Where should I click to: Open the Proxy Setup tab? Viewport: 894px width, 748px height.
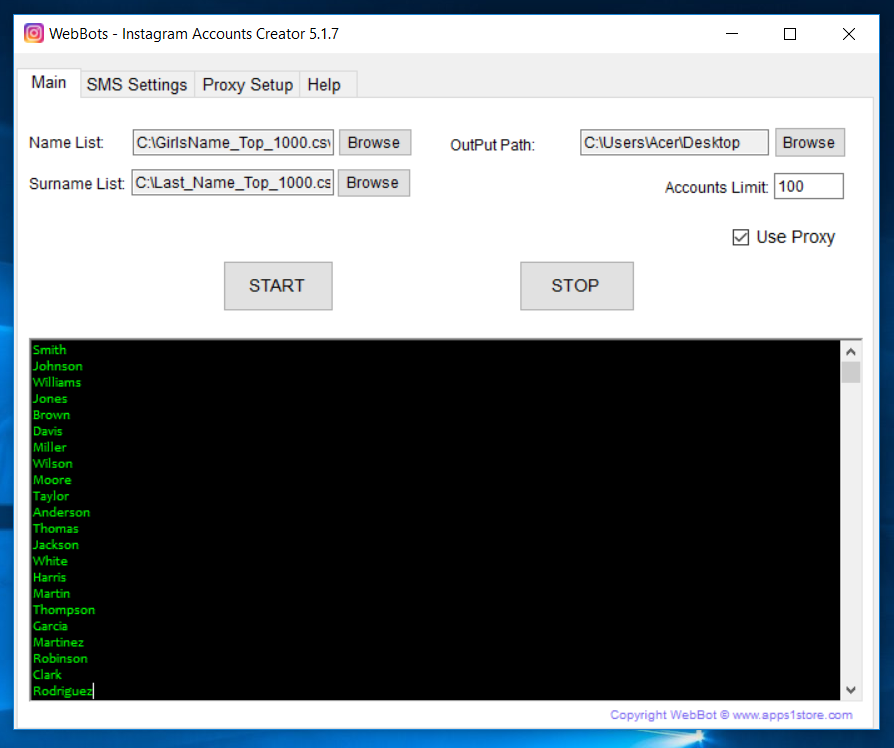(x=247, y=84)
